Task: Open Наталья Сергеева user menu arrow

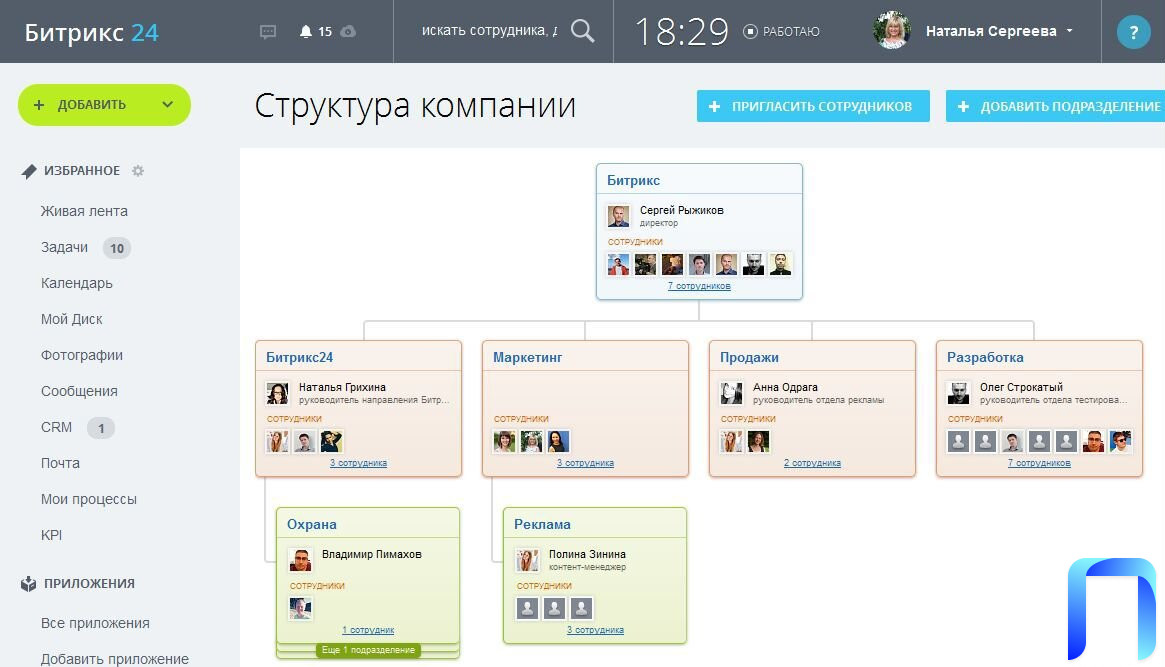Action: (x=1069, y=31)
